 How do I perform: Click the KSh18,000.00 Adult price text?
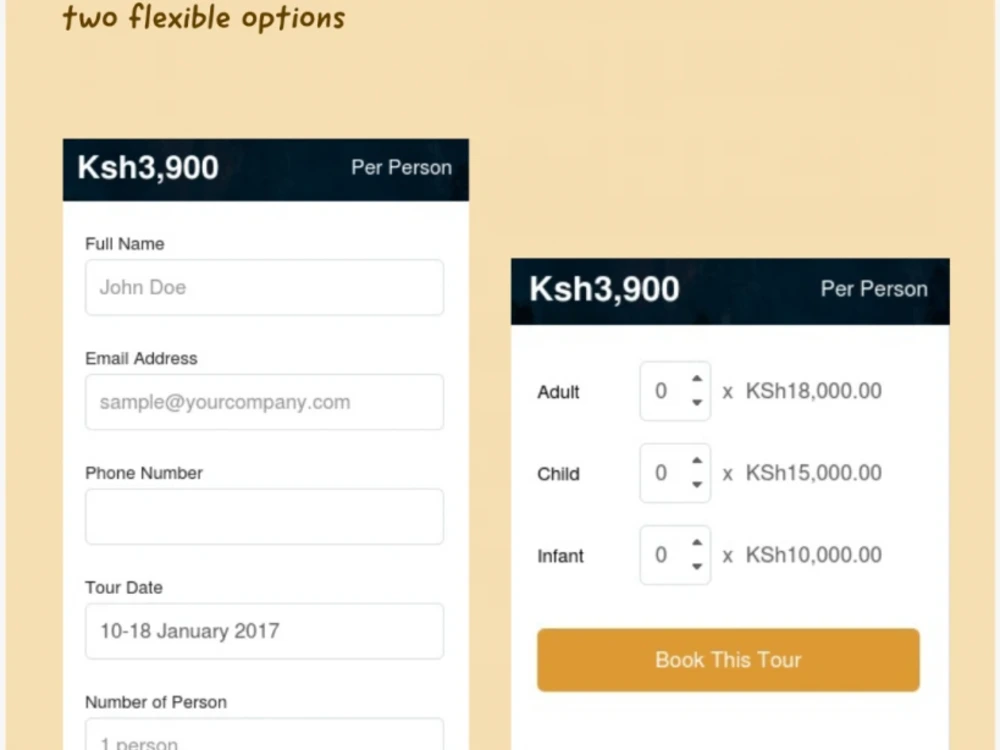click(813, 392)
